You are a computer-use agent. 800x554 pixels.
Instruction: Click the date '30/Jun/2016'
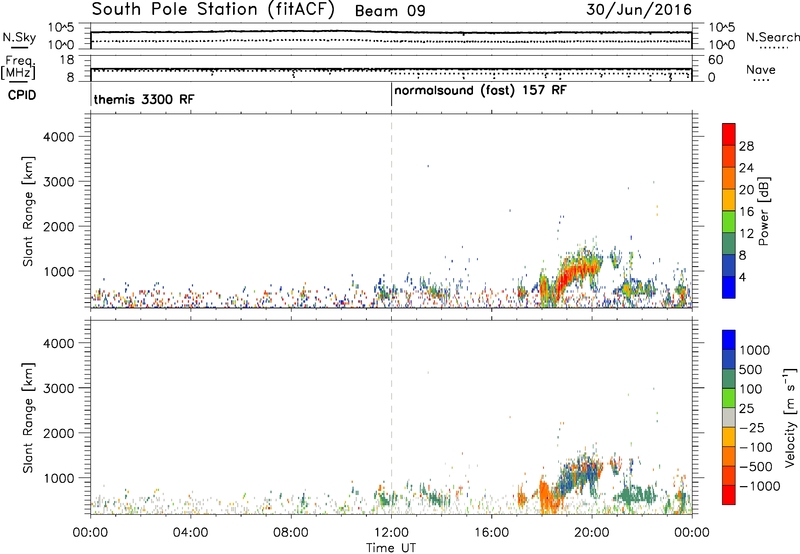[639, 10]
